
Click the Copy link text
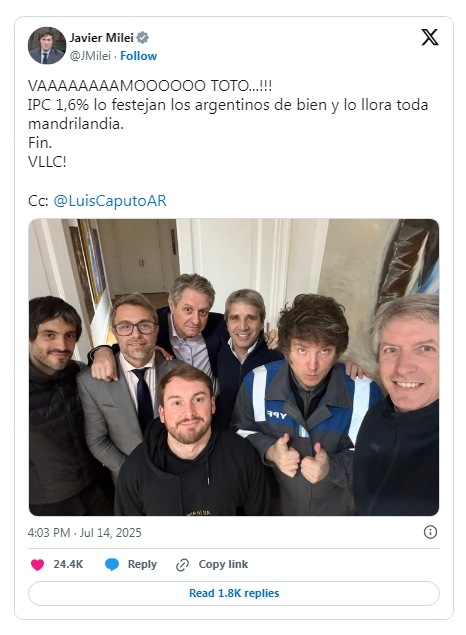223,564
